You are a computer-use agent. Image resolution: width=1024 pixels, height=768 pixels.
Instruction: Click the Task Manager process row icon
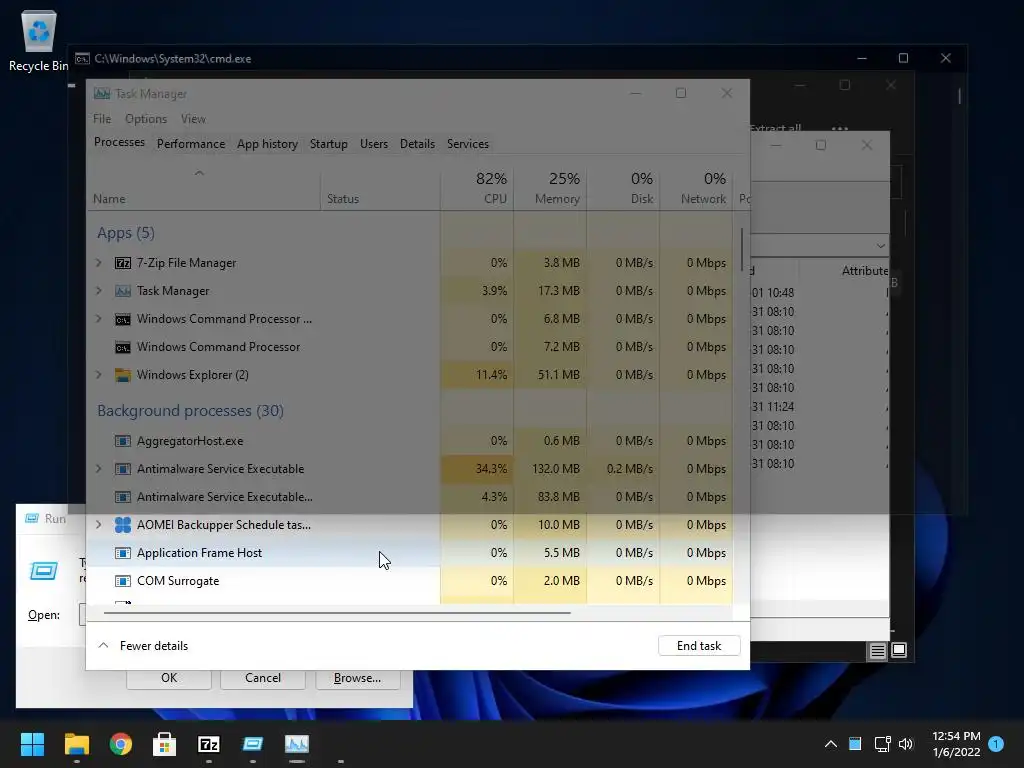(123, 291)
